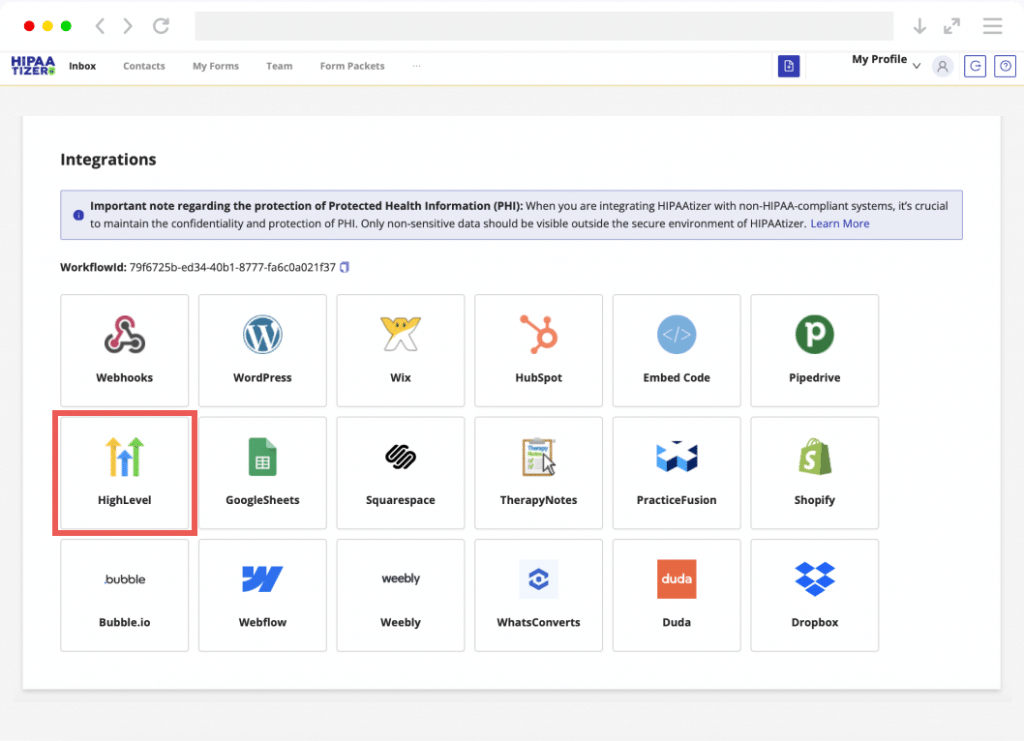The height and width of the screenshot is (741, 1024).
Task: Open the My Profile dropdown
Action: (x=884, y=61)
